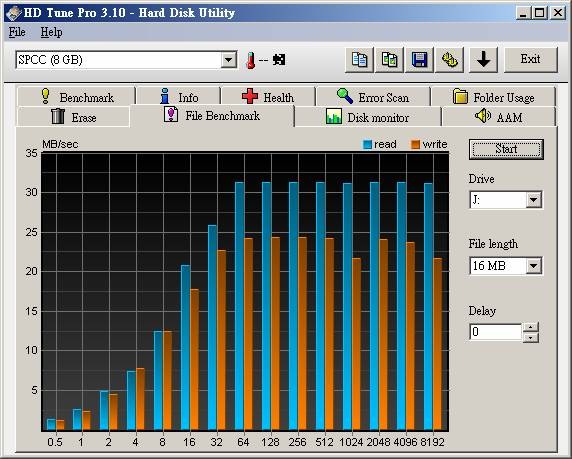Image resolution: width=572 pixels, height=459 pixels.
Task: Click the HD Tune application title icon
Action: coord(13,13)
